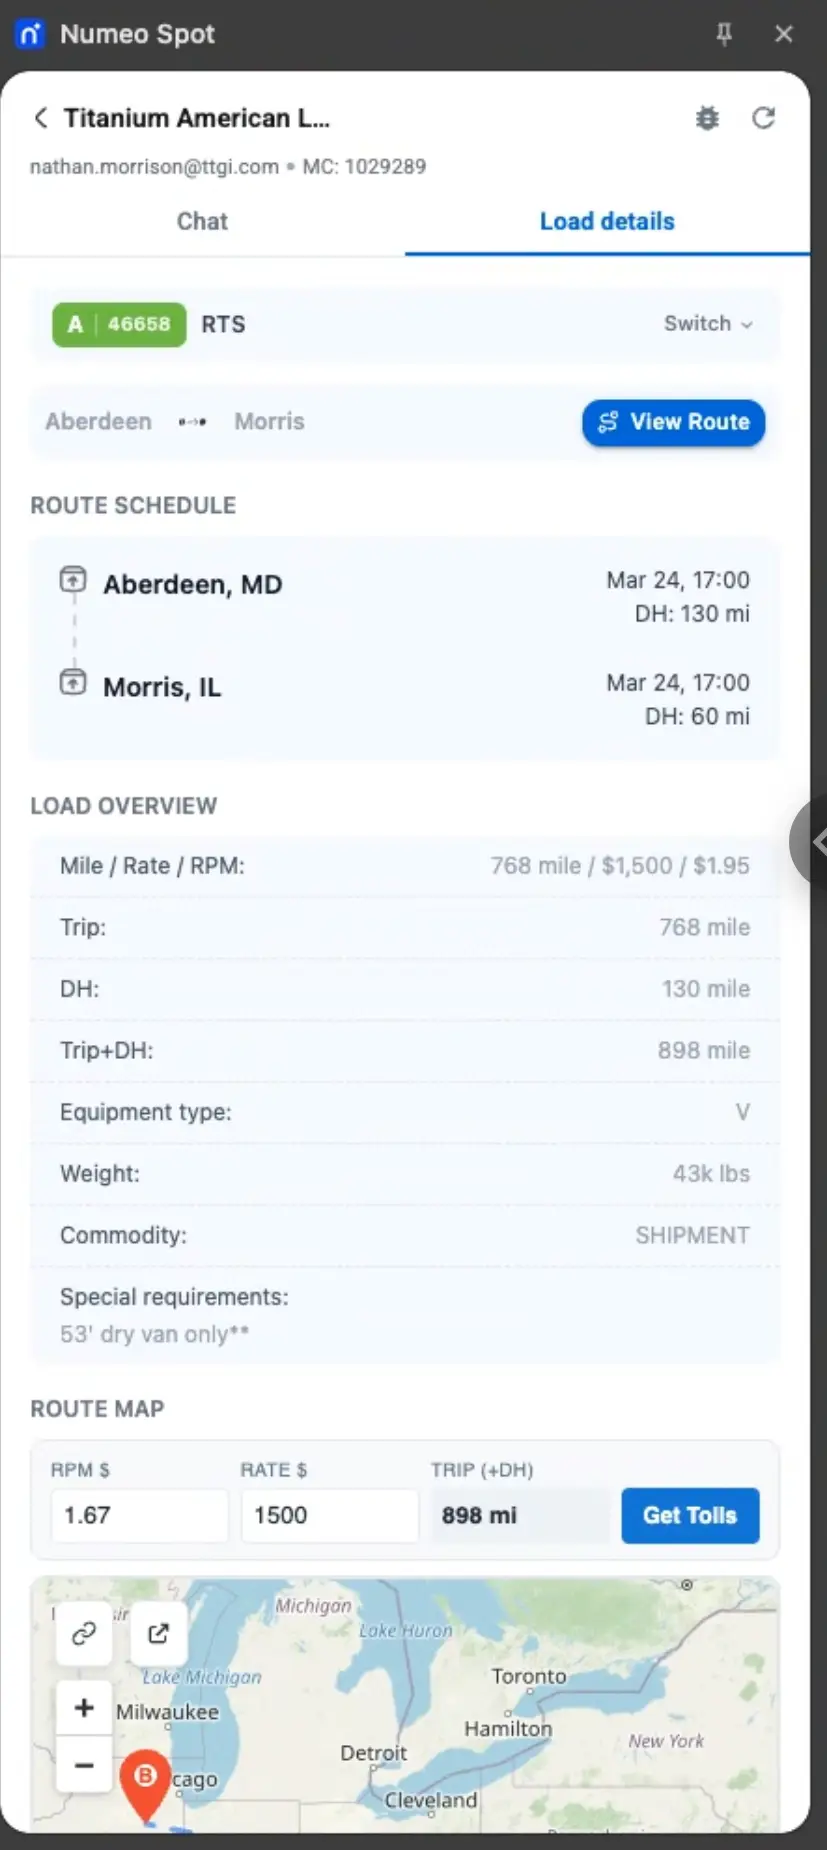
Task: Click the green A 46658 load badge
Action: pos(119,324)
